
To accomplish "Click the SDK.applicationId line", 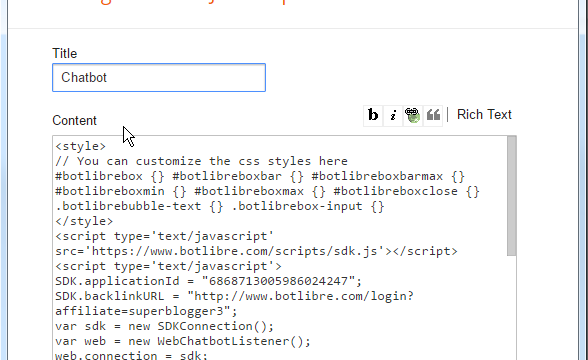I will coord(208,281).
